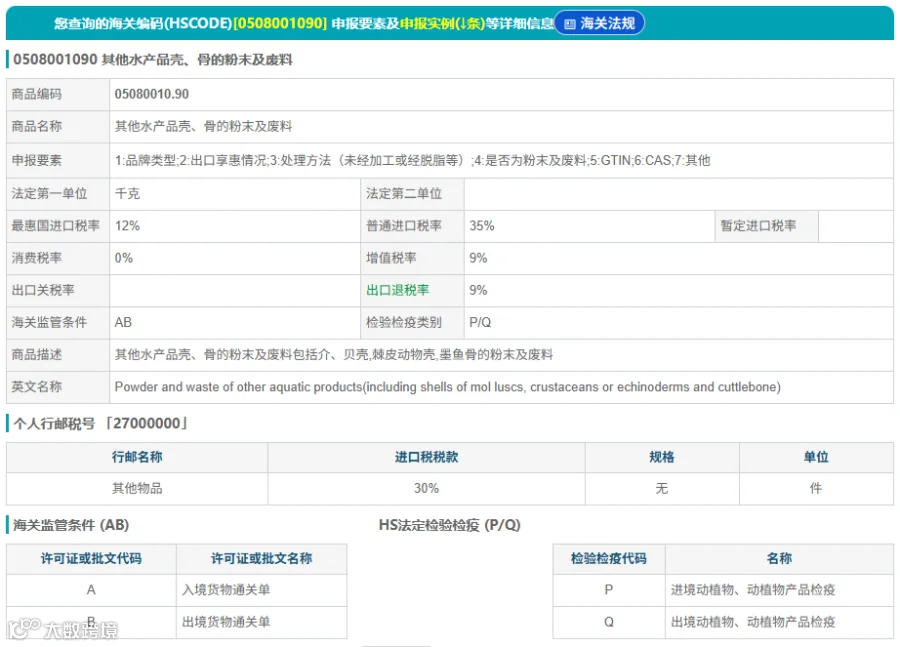This screenshot has height=647, width=900.
Task: Click the 海关监管条件 value AB
Action: click(x=123, y=322)
